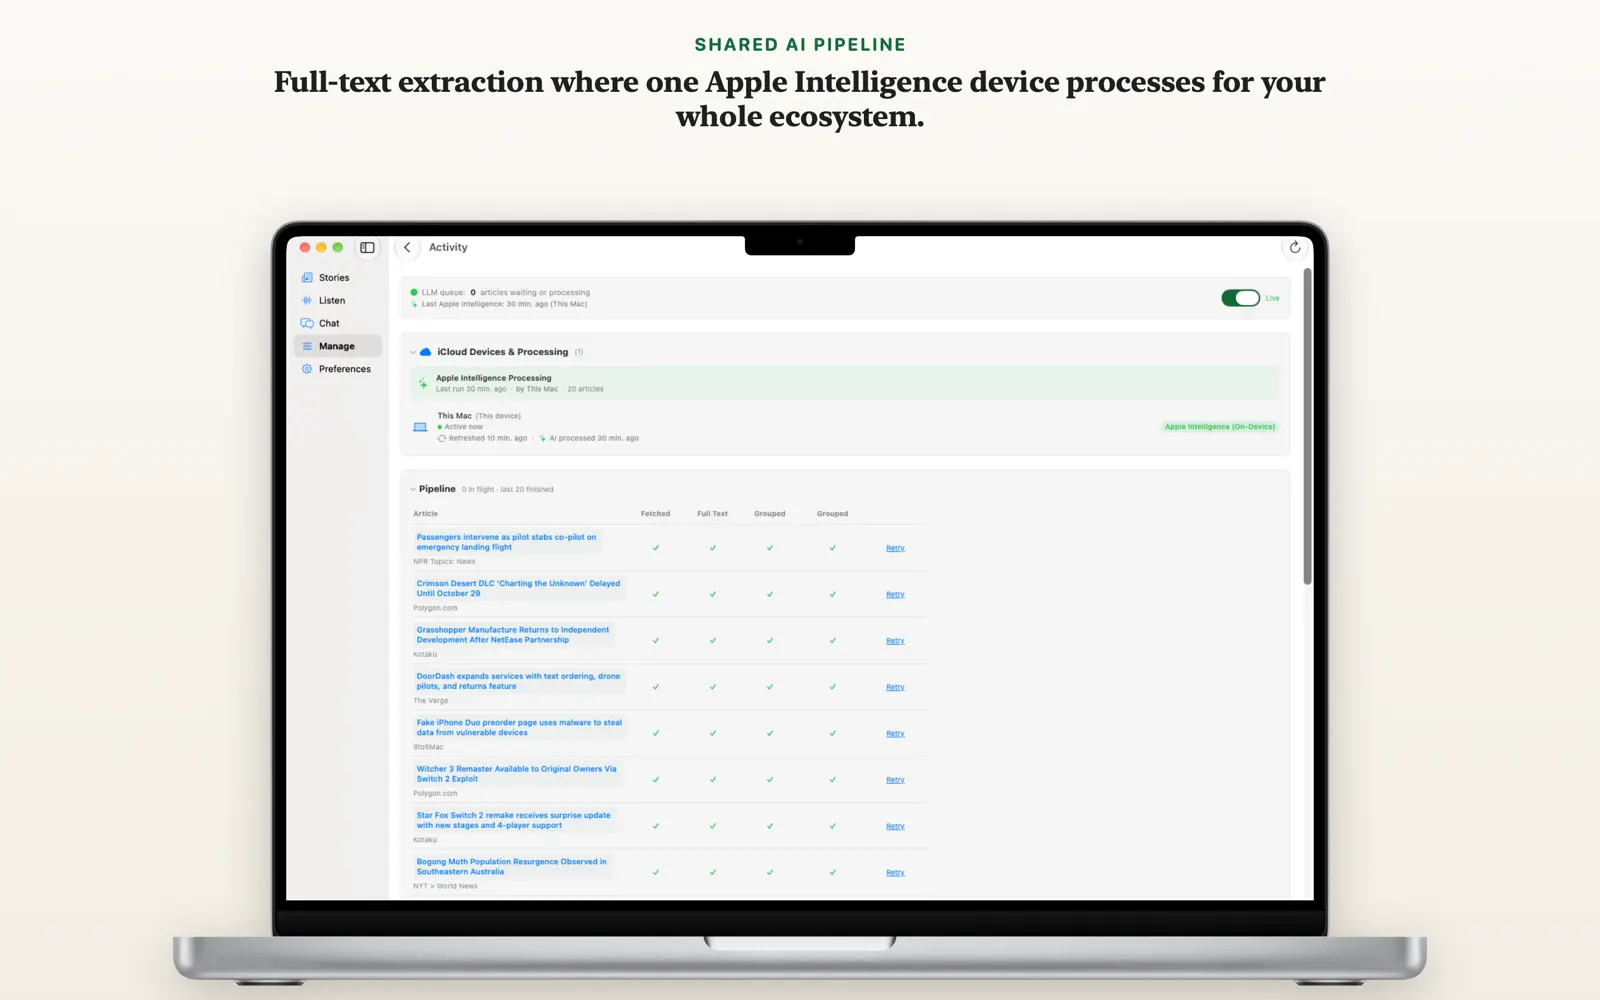
Task: Open 'Fake iPhone Duo preorder page' article
Action: 519,727
